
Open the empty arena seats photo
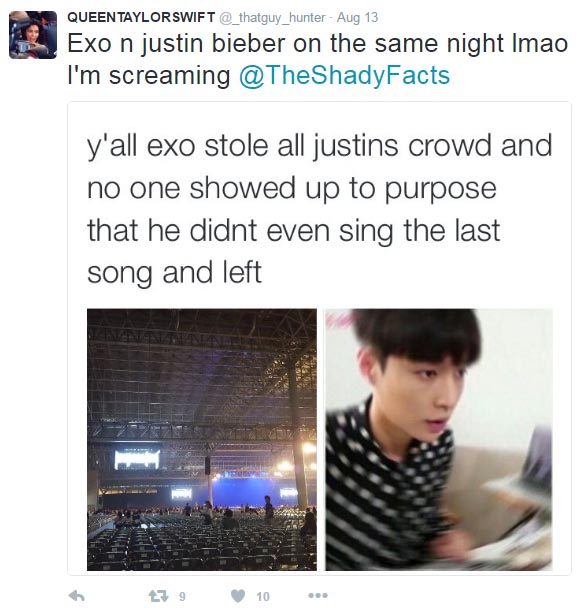point(202,439)
